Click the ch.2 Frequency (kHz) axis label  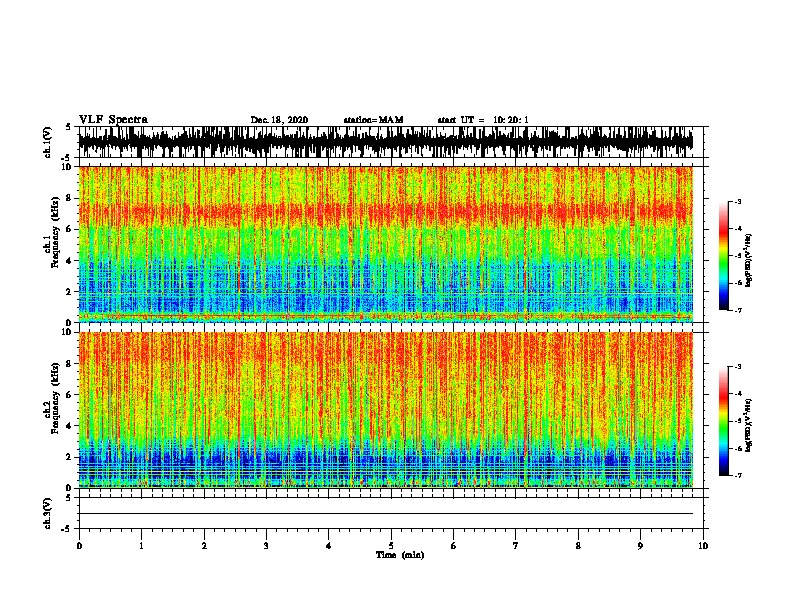52,398
